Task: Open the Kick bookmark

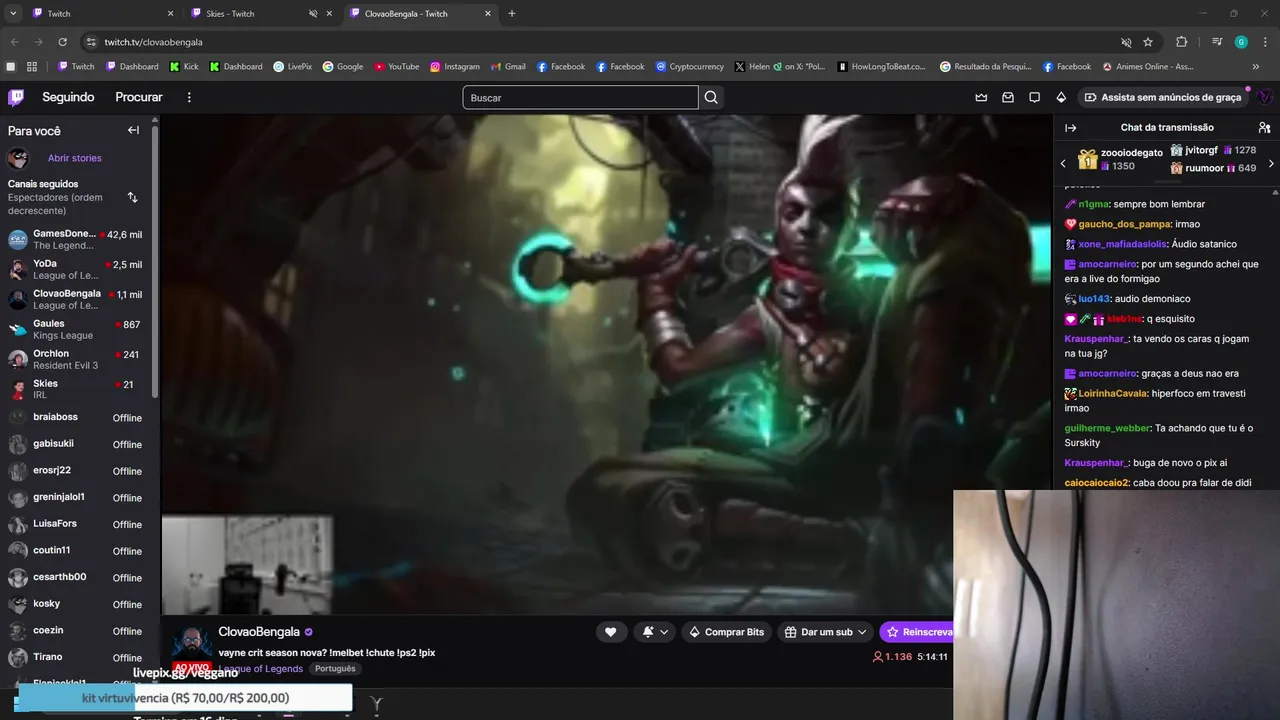Action: point(184,67)
